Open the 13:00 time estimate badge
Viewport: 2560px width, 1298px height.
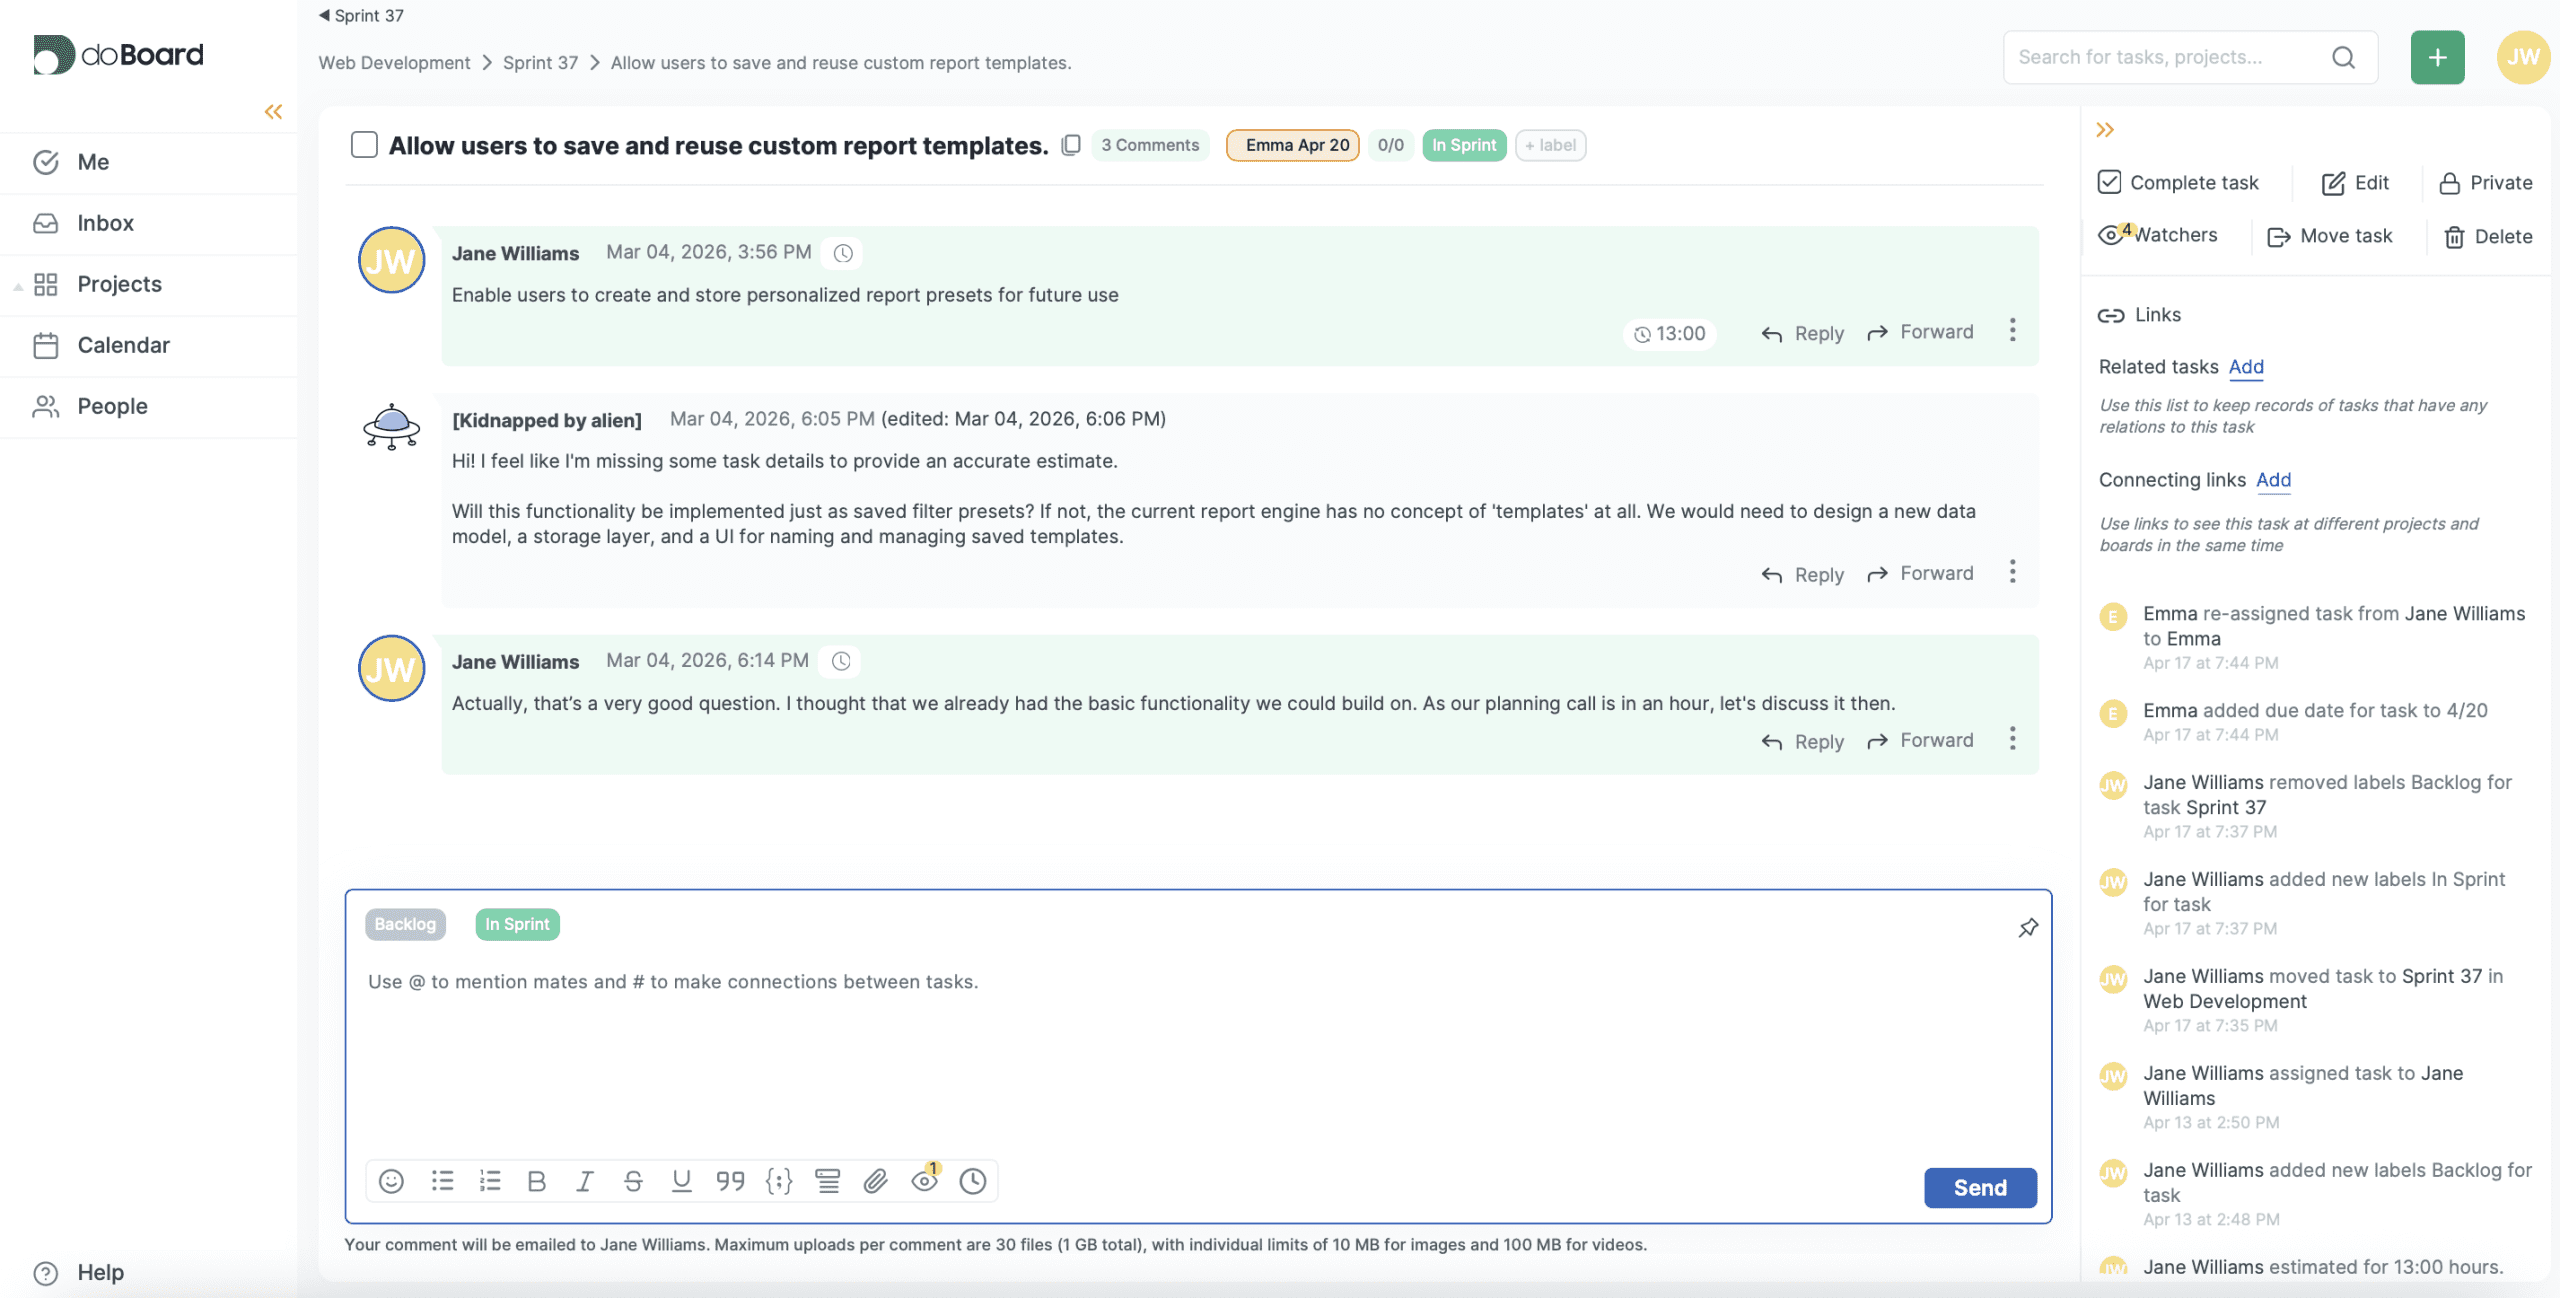click(x=1669, y=334)
